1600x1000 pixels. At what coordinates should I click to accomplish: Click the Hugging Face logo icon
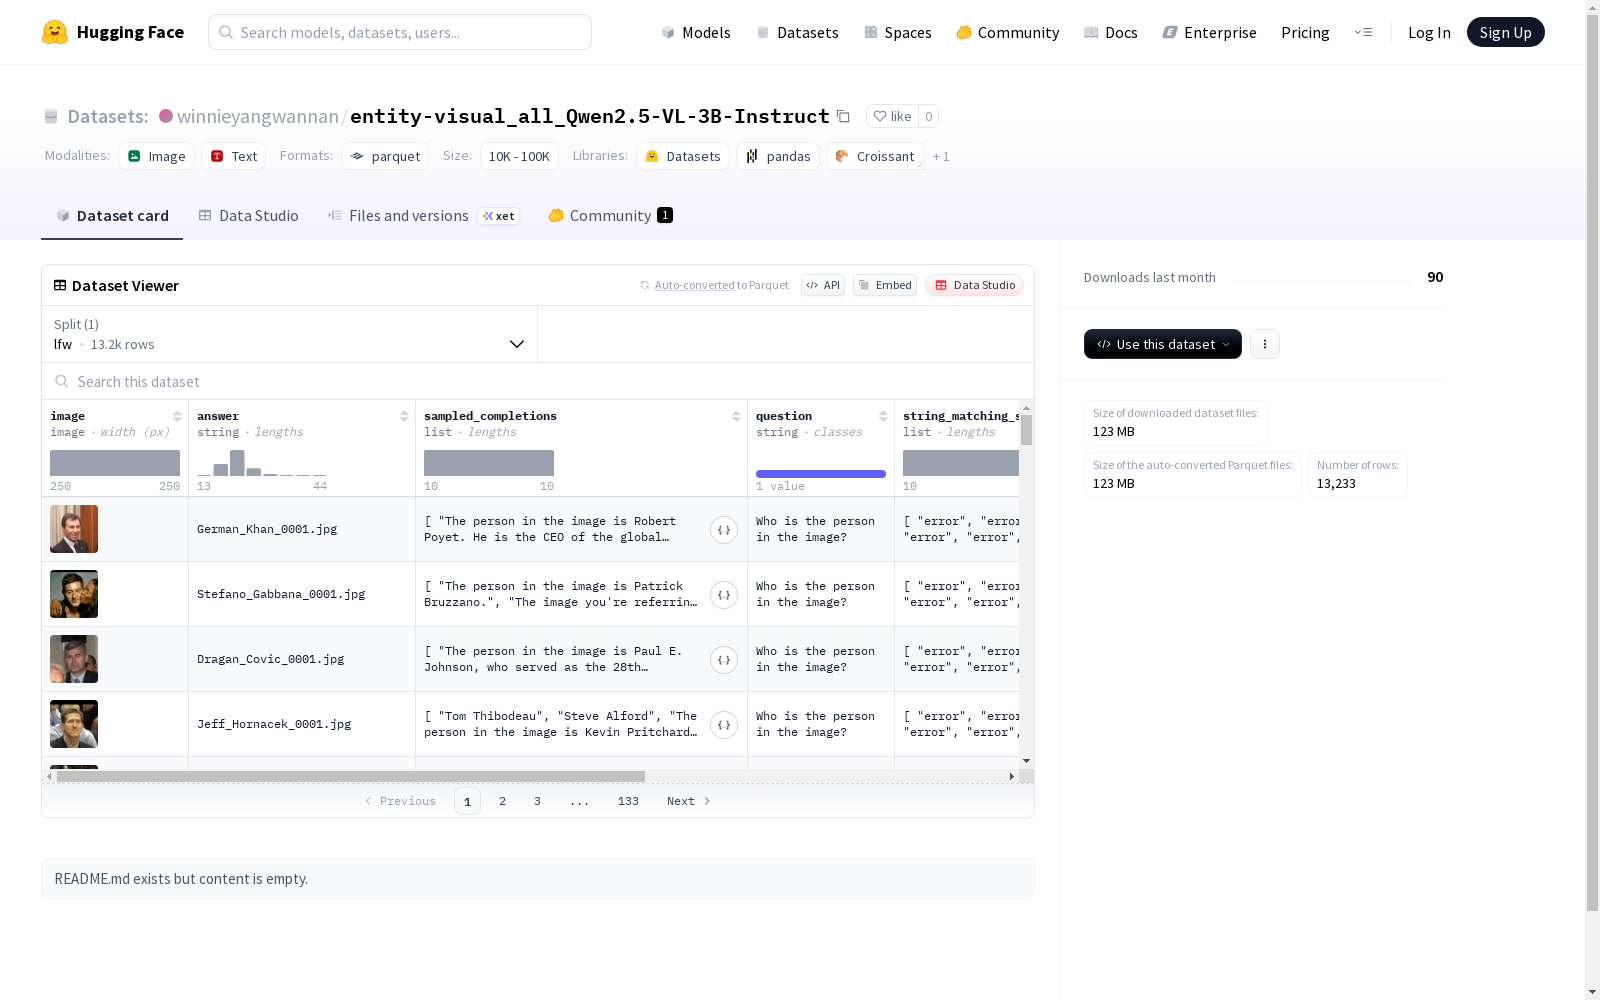tap(55, 32)
